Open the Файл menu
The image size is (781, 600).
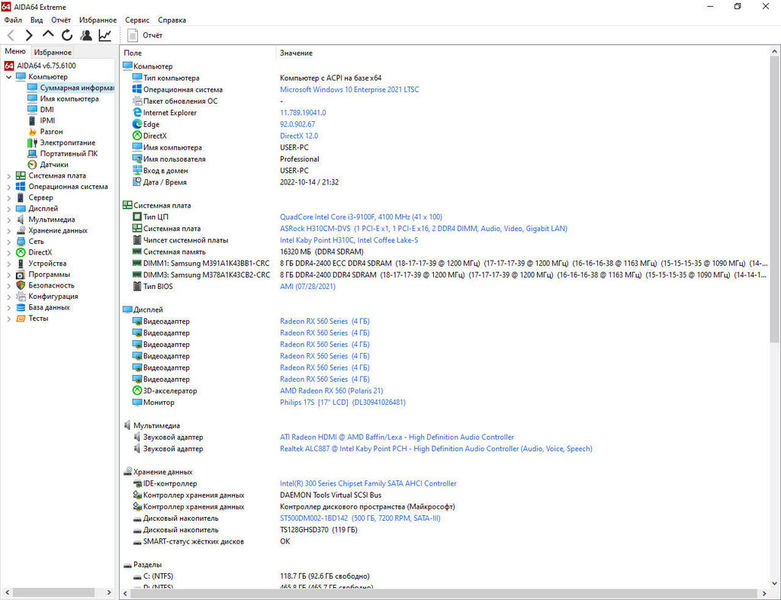(13, 20)
